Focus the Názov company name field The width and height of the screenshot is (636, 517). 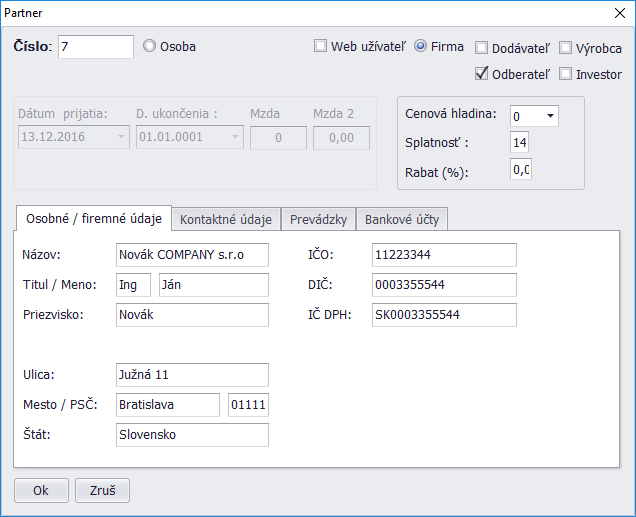tap(192, 255)
